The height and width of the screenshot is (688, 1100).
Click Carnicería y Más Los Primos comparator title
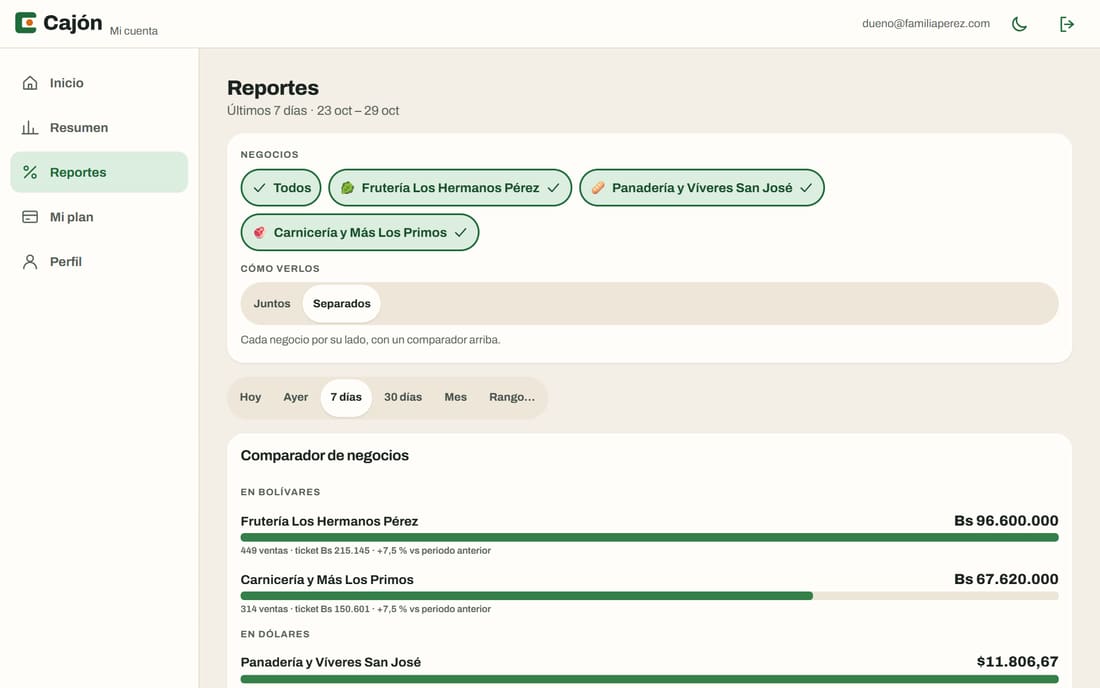coord(327,579)
